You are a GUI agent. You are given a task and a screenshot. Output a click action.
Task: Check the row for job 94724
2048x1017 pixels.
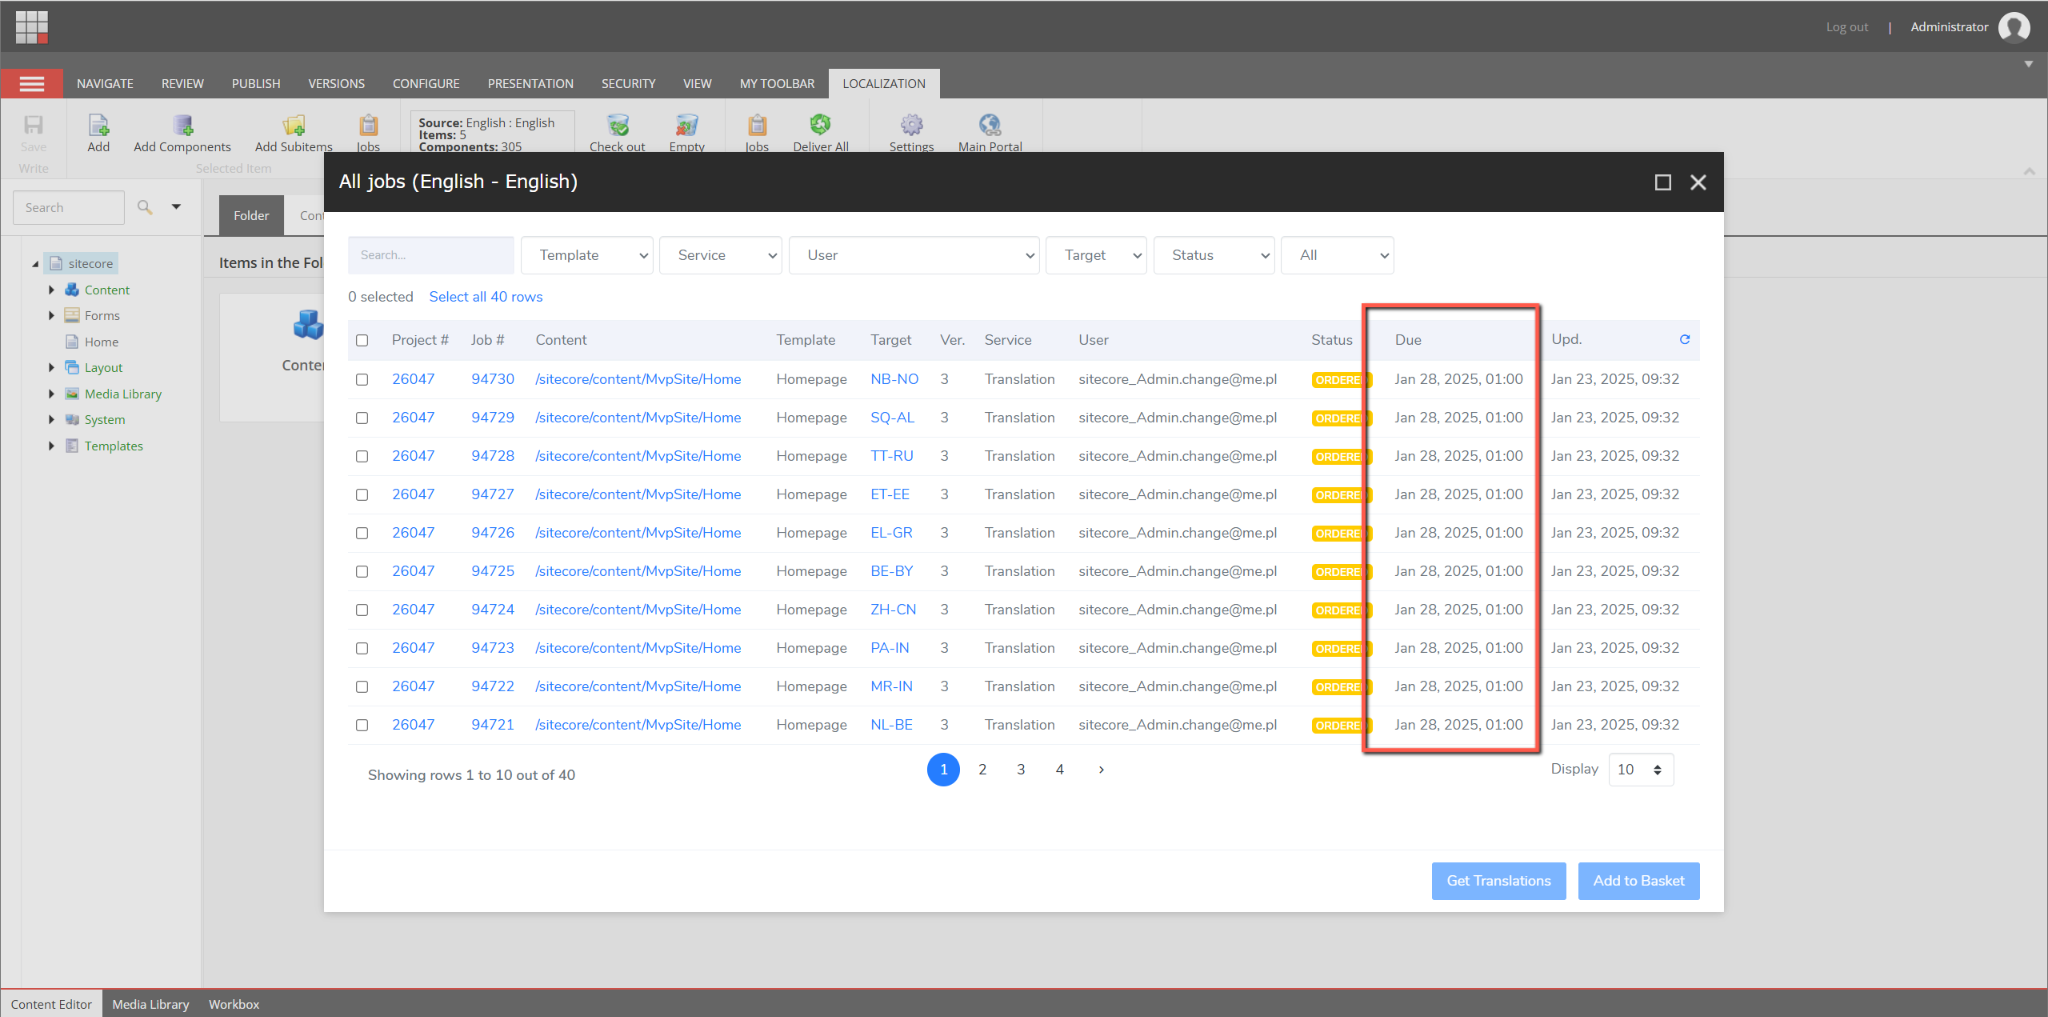[362, 610]
